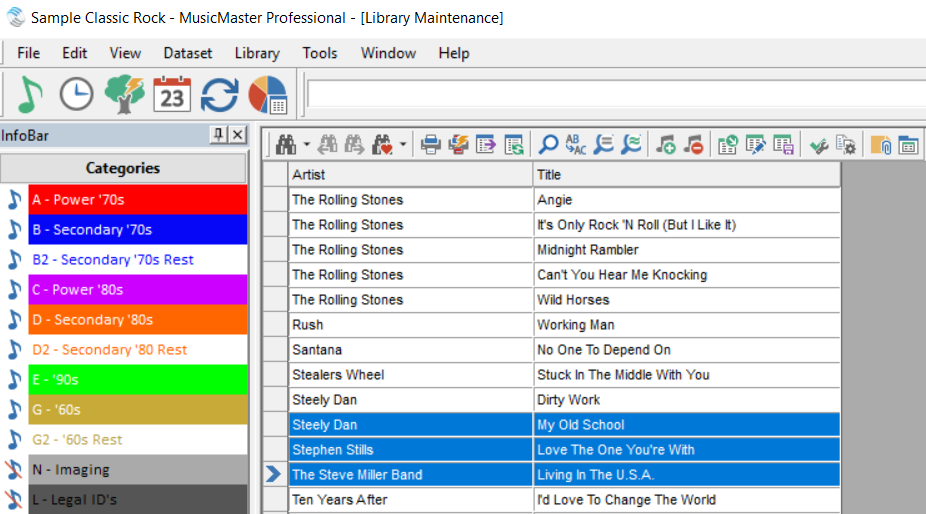926x514 pixels.
Task: Click the Artist column header
Action: [411, 175]
